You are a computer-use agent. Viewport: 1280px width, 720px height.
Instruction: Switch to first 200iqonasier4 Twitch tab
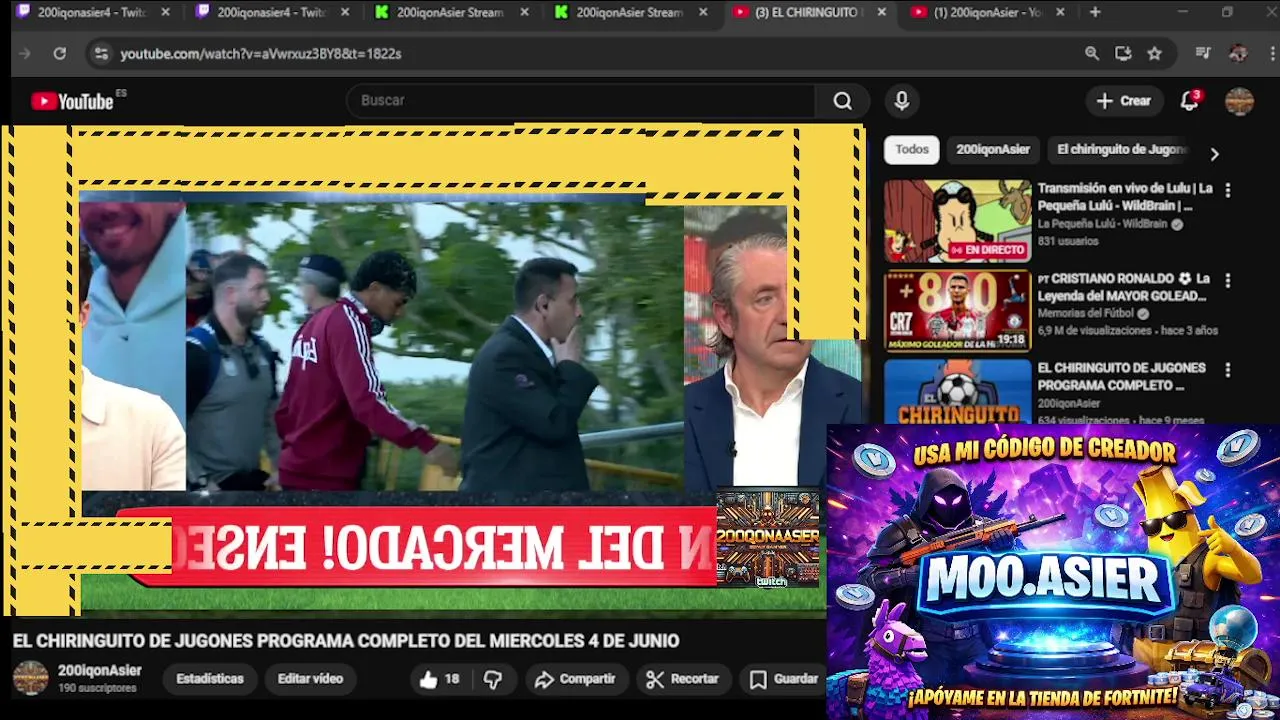(92, 12)
